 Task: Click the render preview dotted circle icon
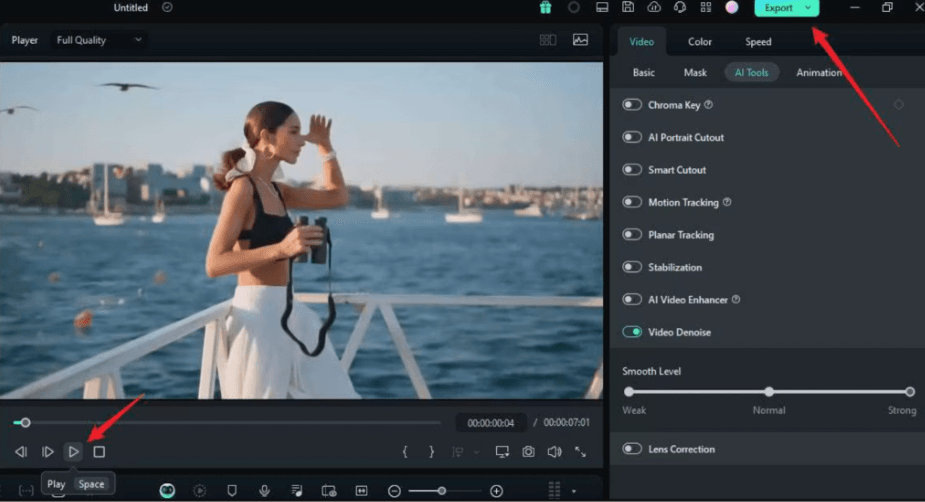point(200,491)
